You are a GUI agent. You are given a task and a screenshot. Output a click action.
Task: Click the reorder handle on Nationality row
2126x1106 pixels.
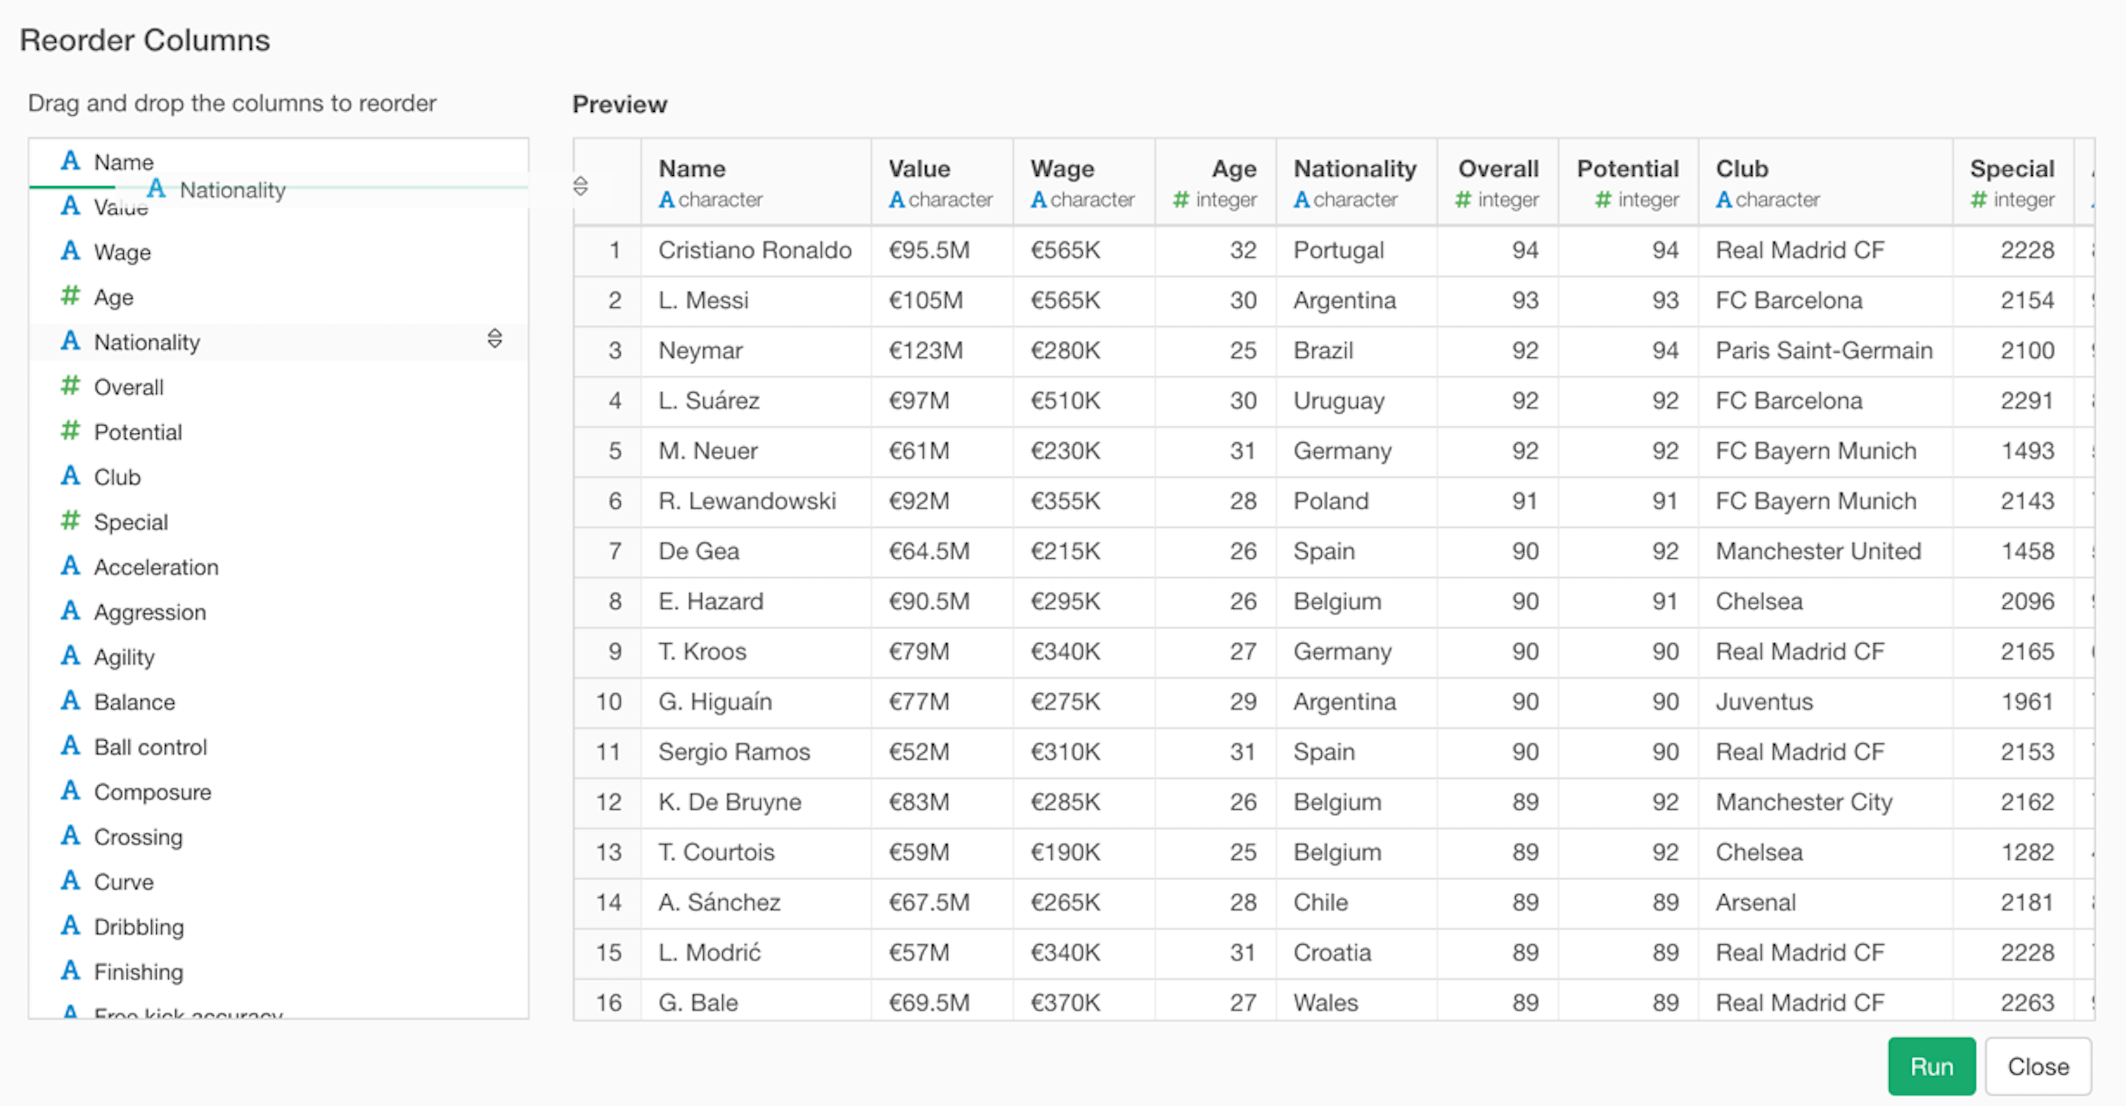click(495, 339)
